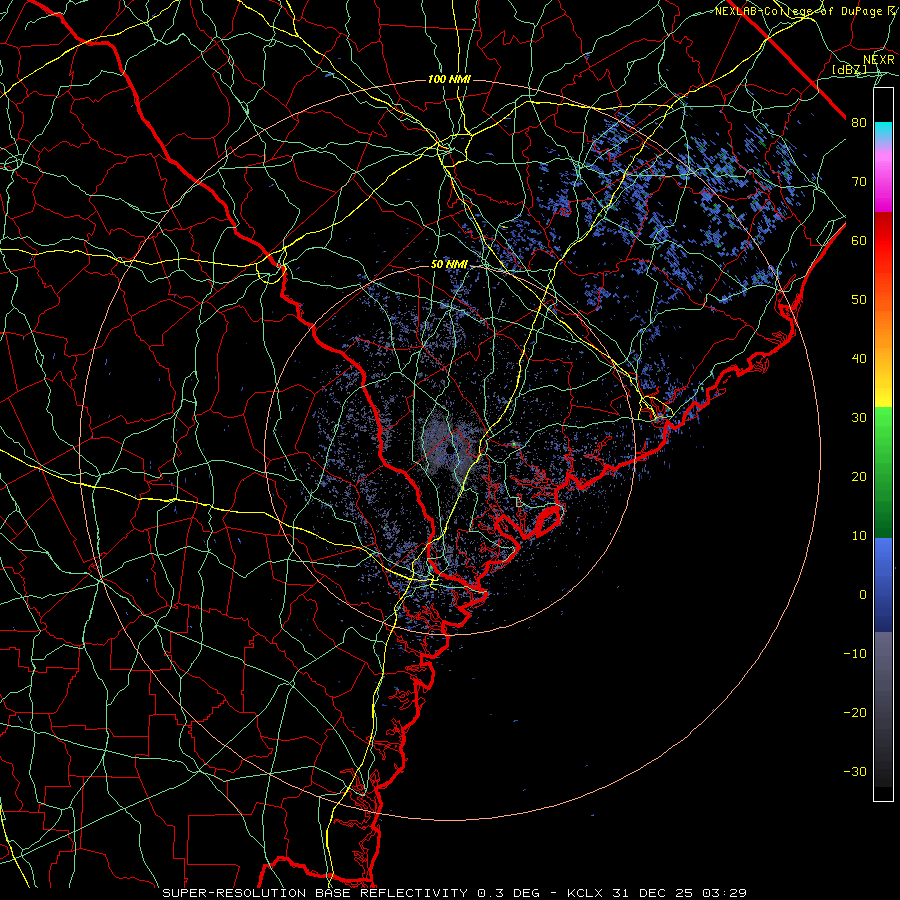Click the "31 DEC 25" date text
This screenshot has height=900, width=900.
click(x=654, y=893)
